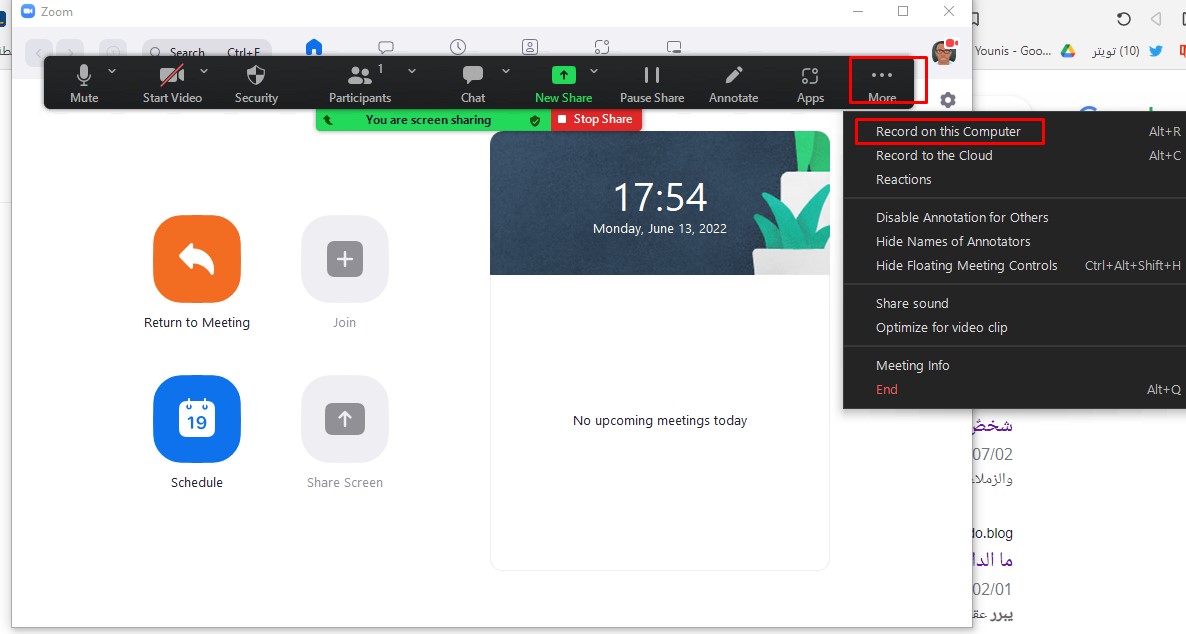Expand the arrow next to Participants

412,71
